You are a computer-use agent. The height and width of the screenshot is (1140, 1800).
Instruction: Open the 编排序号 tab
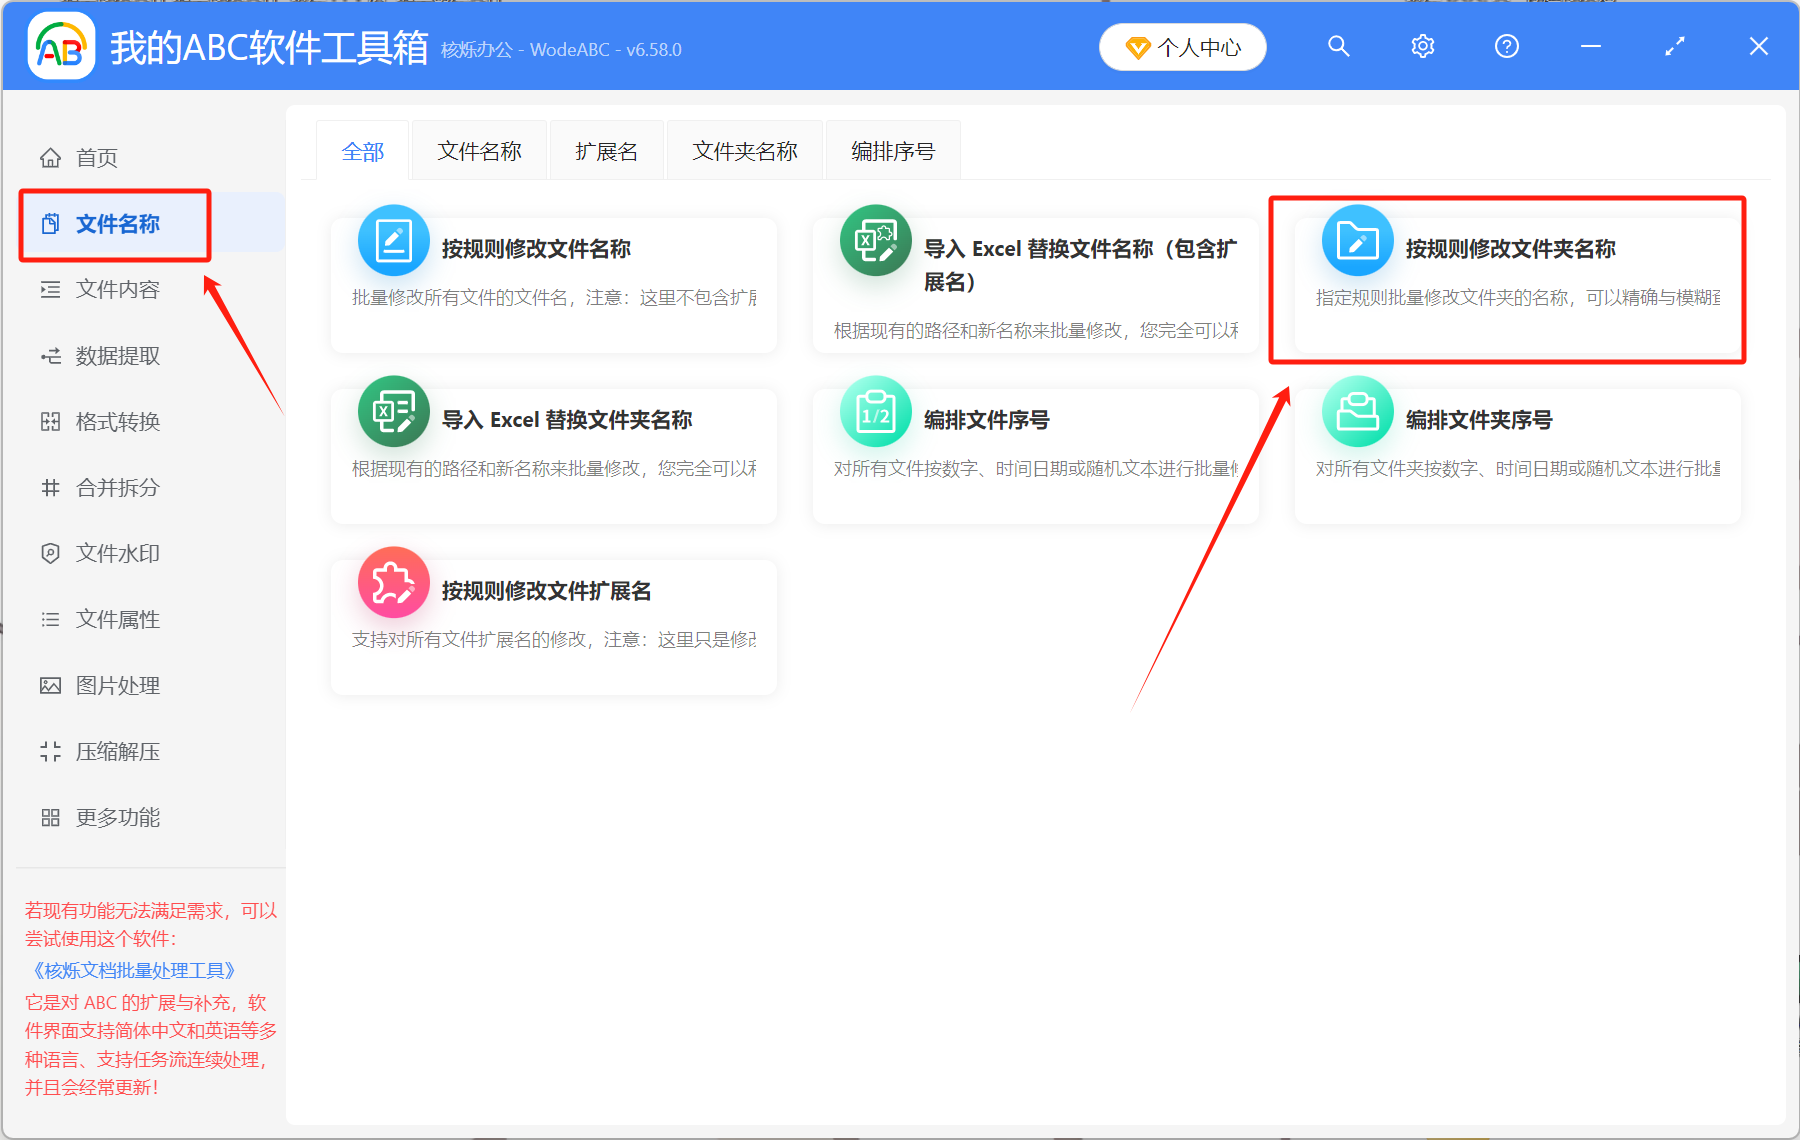click(892, 150)
